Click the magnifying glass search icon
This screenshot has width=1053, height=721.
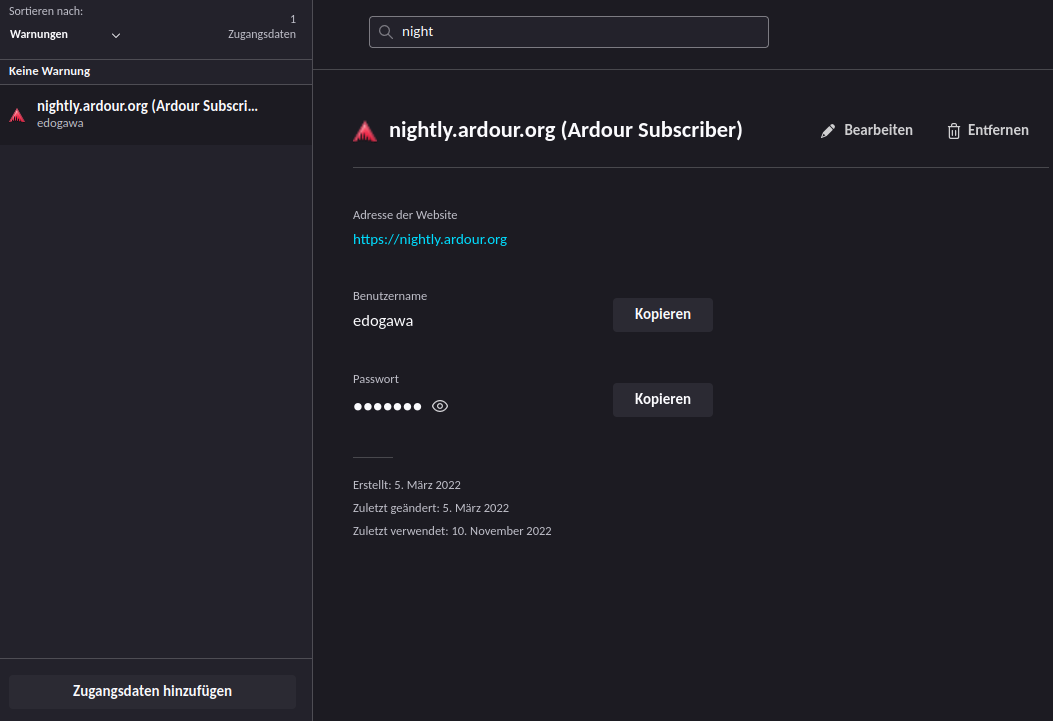[386, 32]
